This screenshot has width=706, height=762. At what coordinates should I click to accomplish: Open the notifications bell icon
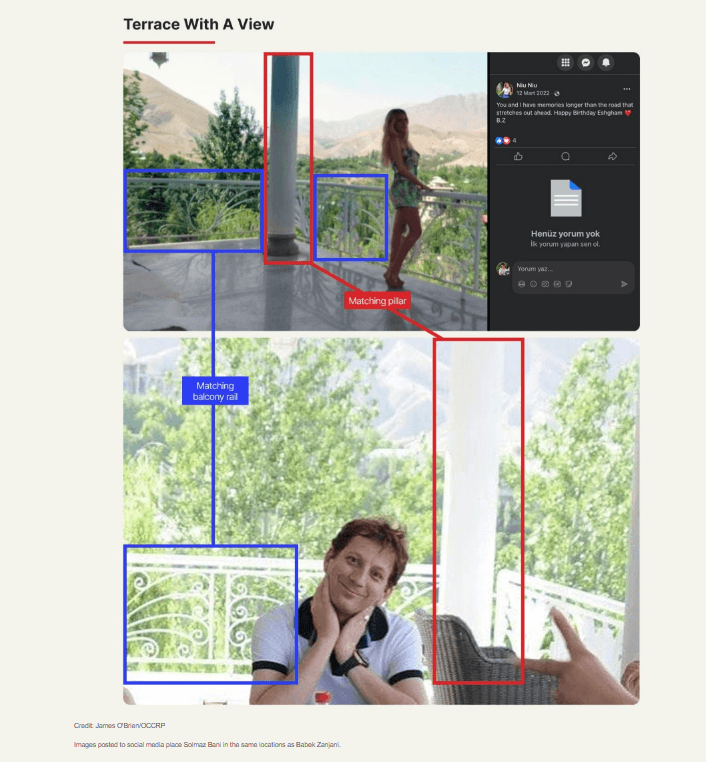(x=606, y=62)
